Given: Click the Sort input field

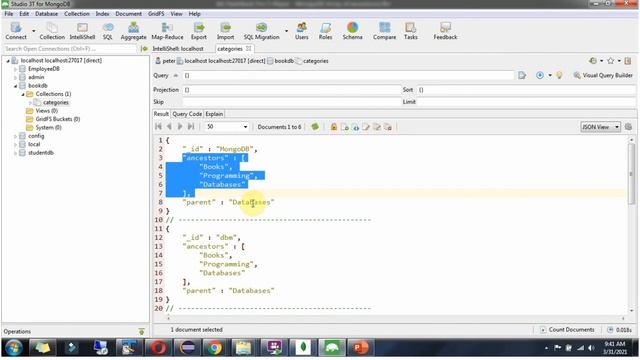Looking at the screenshot, I should (x=527, y=90).
